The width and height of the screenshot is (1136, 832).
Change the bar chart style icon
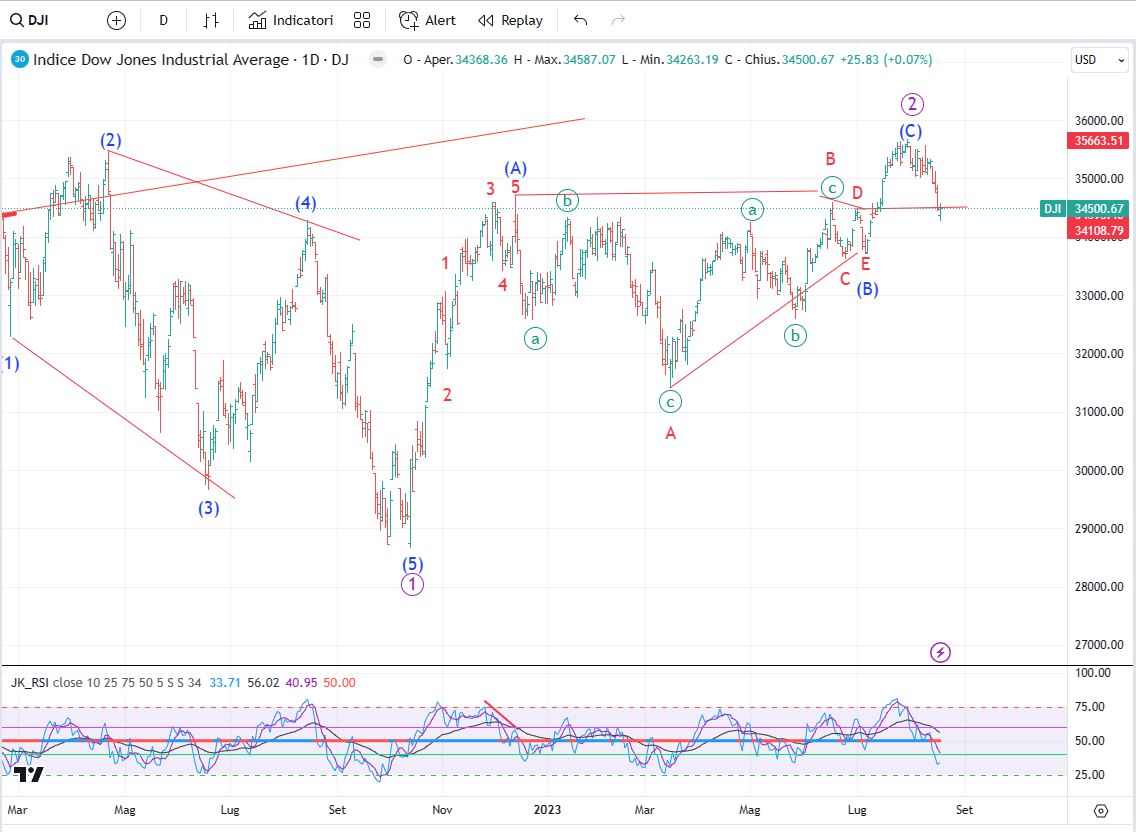pos(211,20)
